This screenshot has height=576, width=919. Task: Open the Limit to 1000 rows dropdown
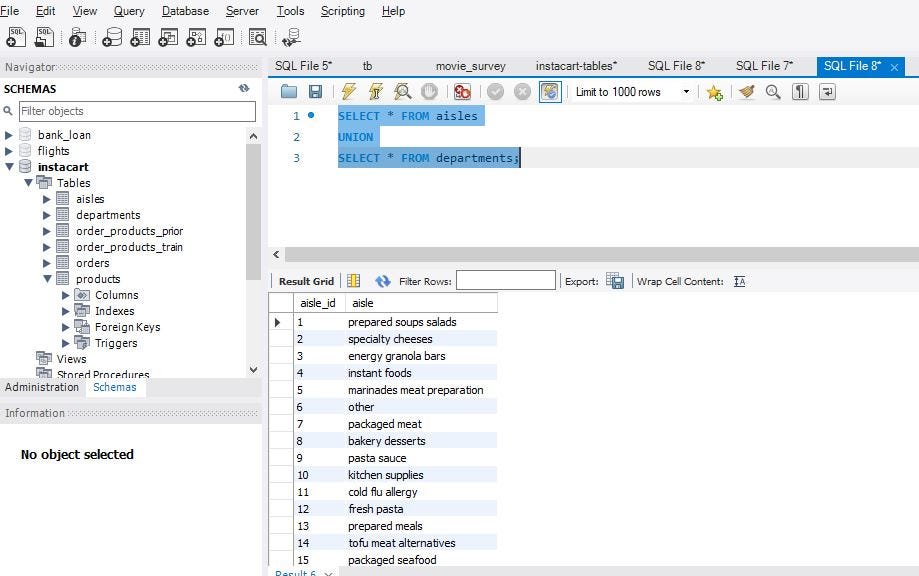tap(686, 91)
